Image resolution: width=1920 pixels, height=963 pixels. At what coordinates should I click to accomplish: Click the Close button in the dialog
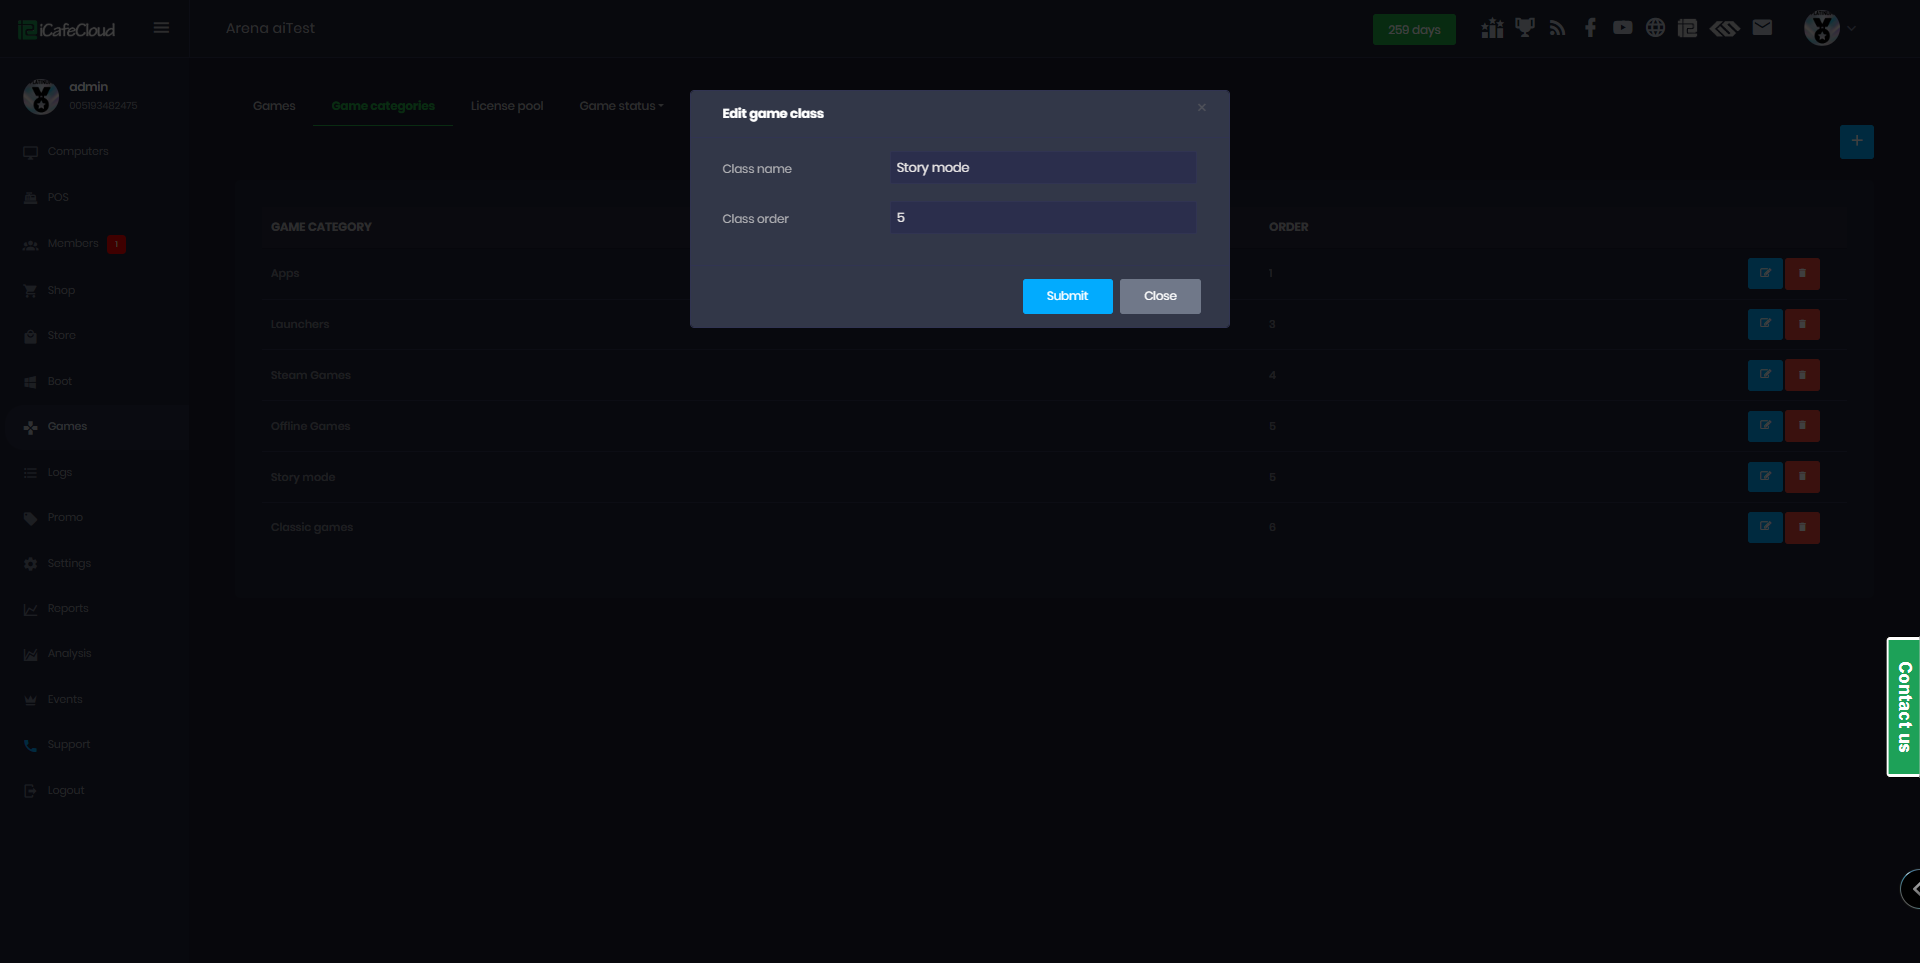[1160, 296]
